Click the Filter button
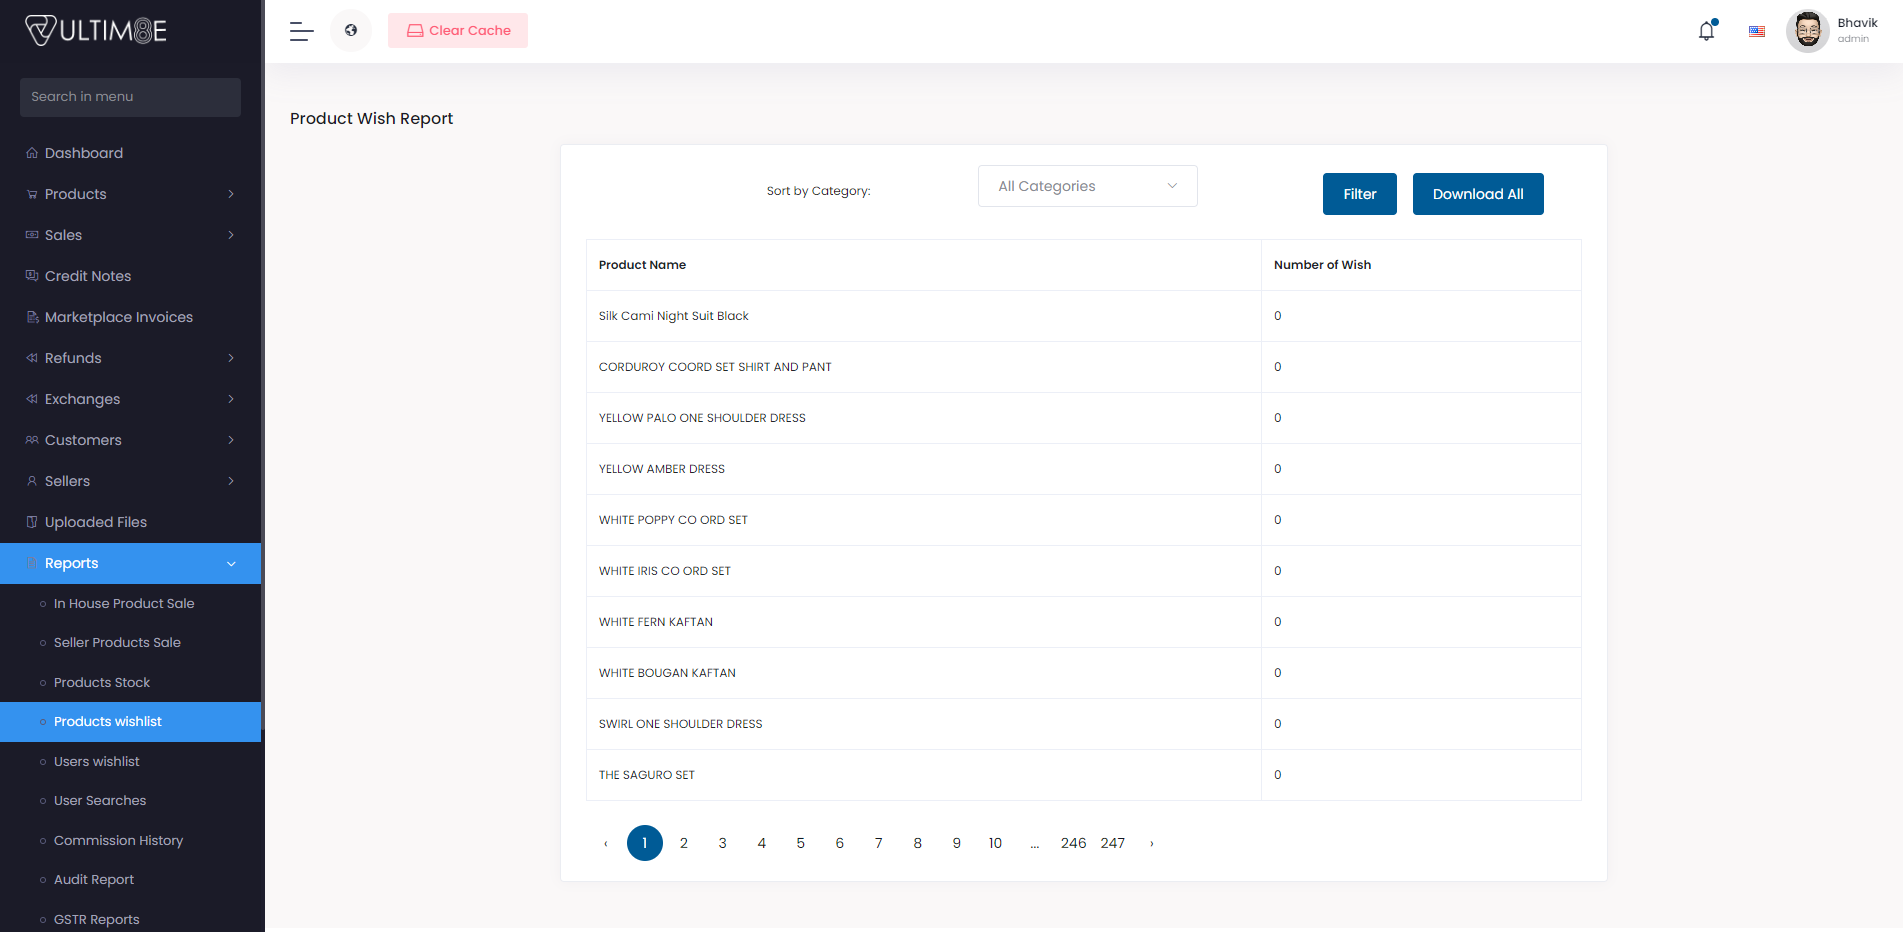This screenshot has width=1903, height=932. click(x=1359, y=194)
